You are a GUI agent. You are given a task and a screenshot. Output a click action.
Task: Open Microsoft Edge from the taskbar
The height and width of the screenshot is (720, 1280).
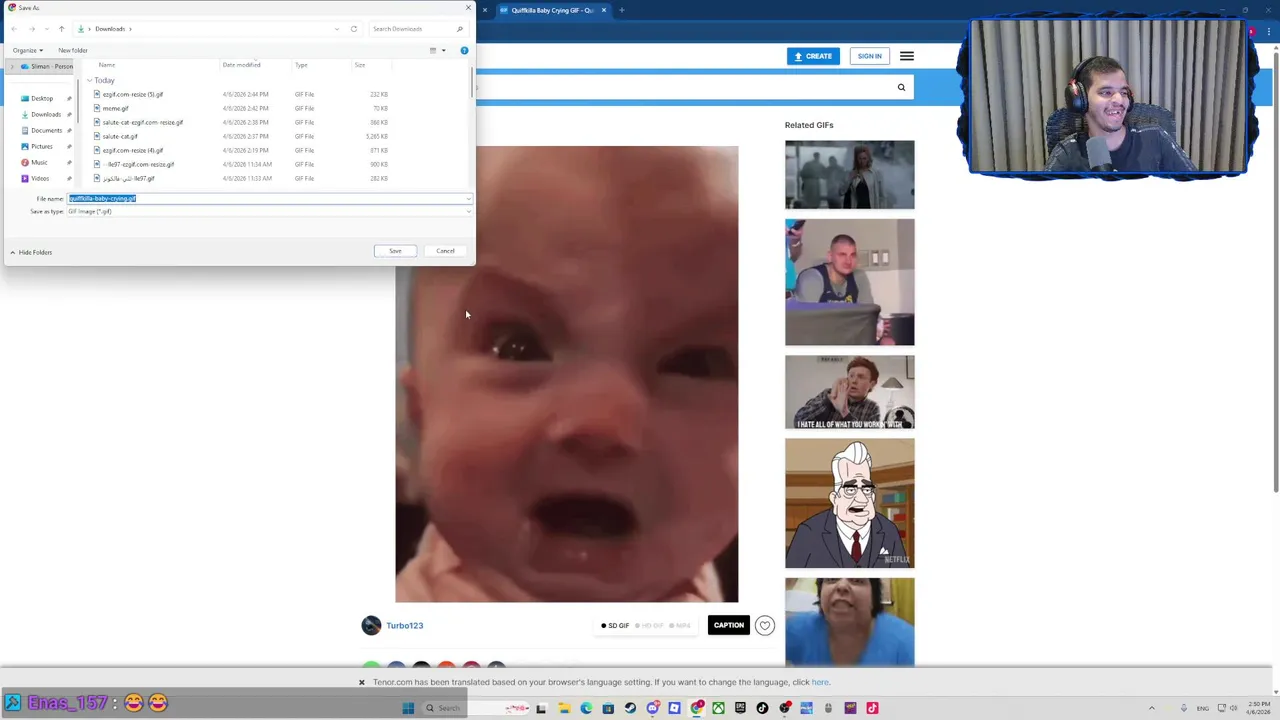click(586, 708)
